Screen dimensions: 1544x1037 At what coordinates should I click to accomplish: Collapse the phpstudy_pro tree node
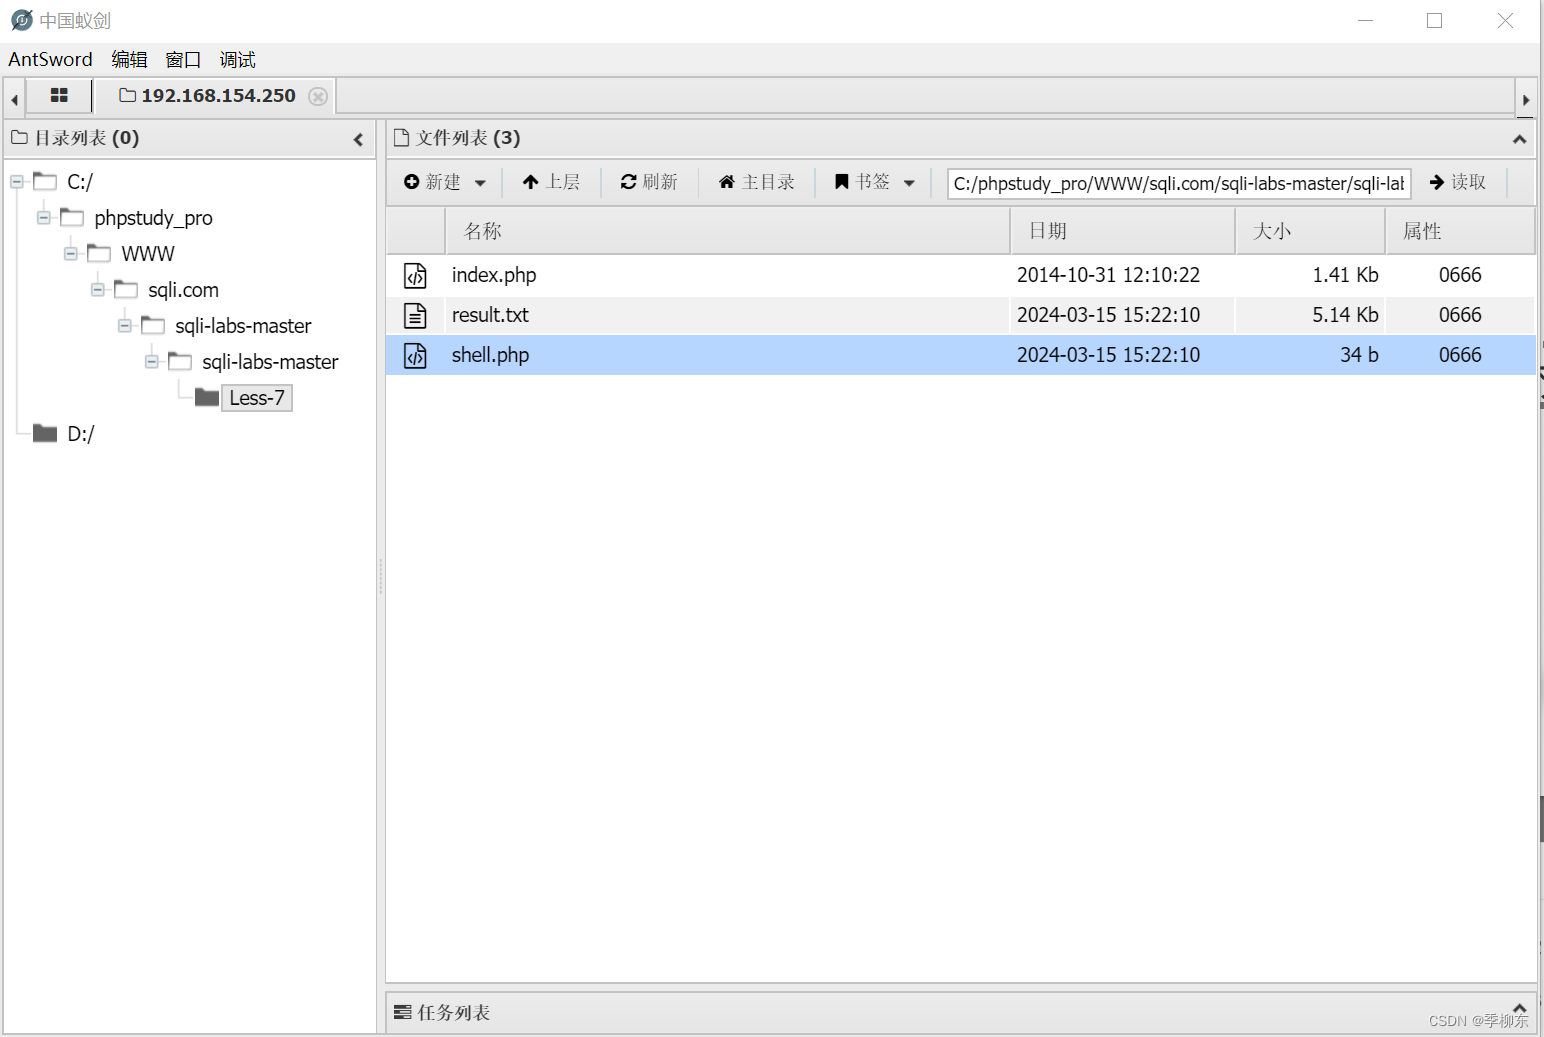[x=44, y=218]
